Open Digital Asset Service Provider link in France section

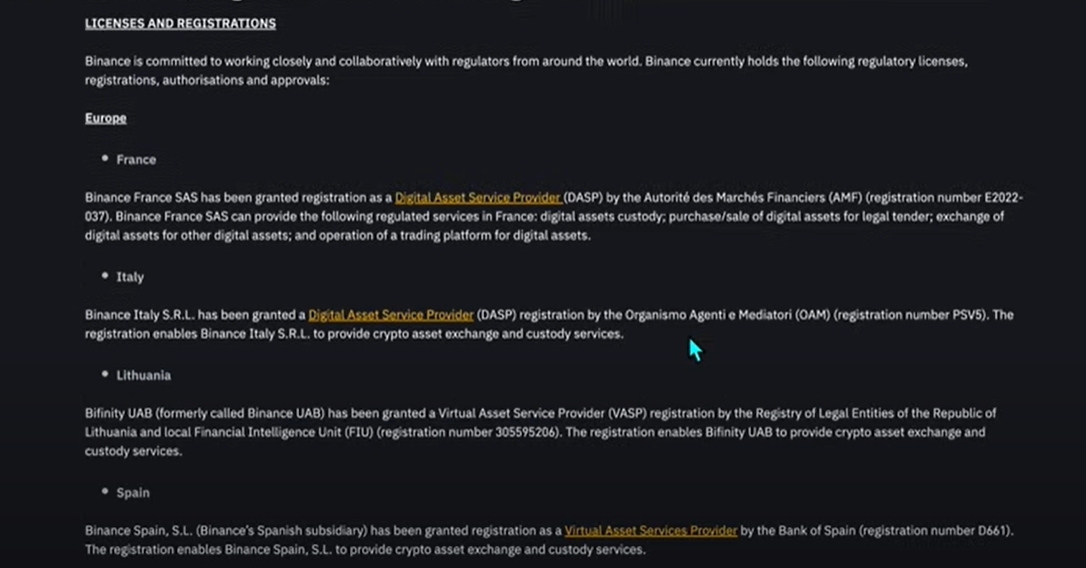477,197
